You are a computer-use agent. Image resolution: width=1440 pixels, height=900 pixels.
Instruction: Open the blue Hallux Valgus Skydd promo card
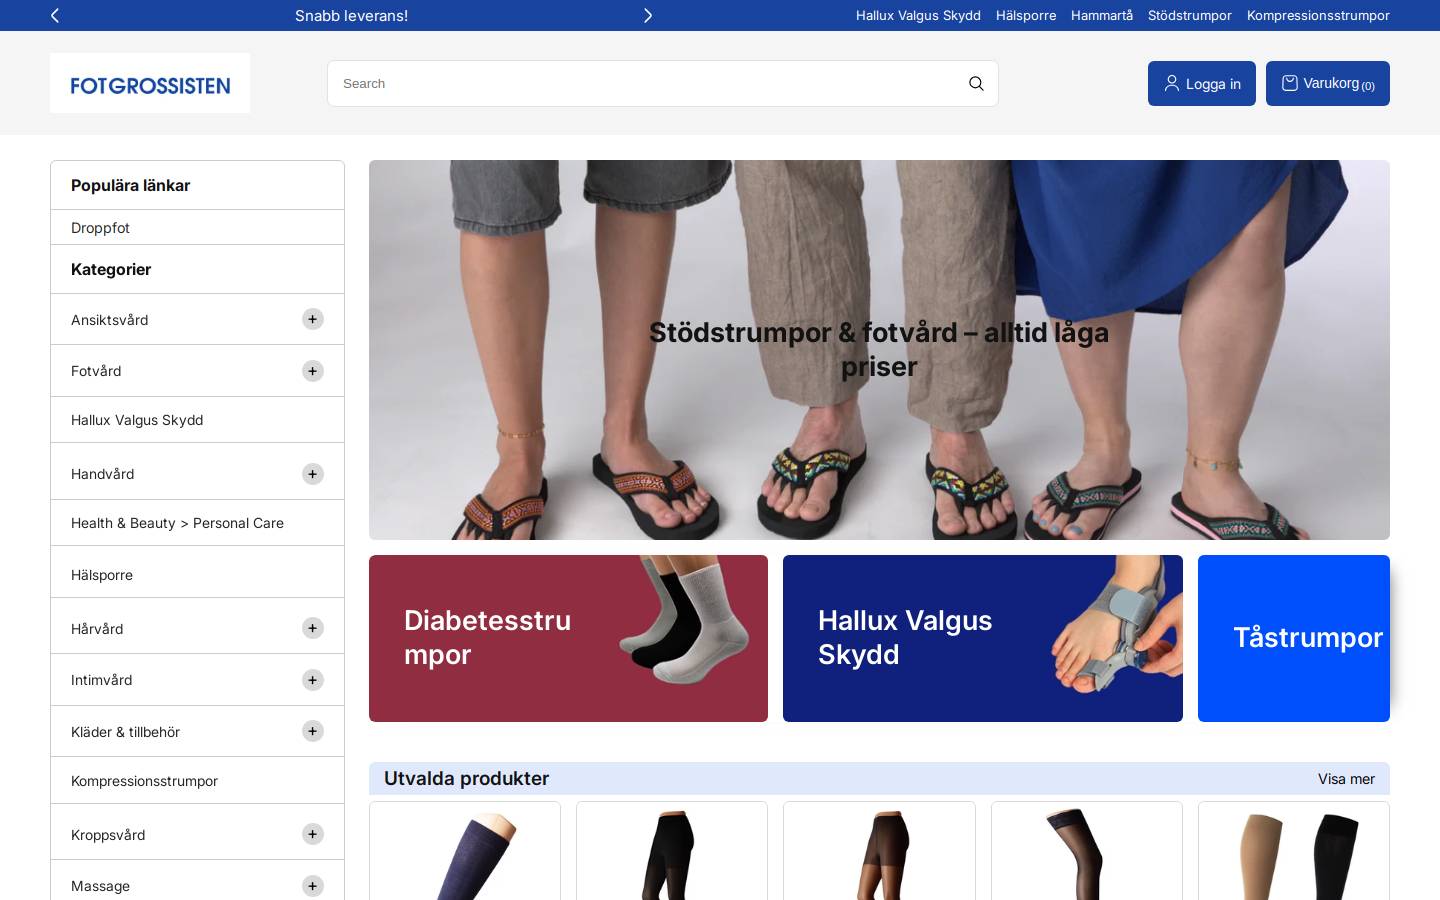tap(983, 638)
